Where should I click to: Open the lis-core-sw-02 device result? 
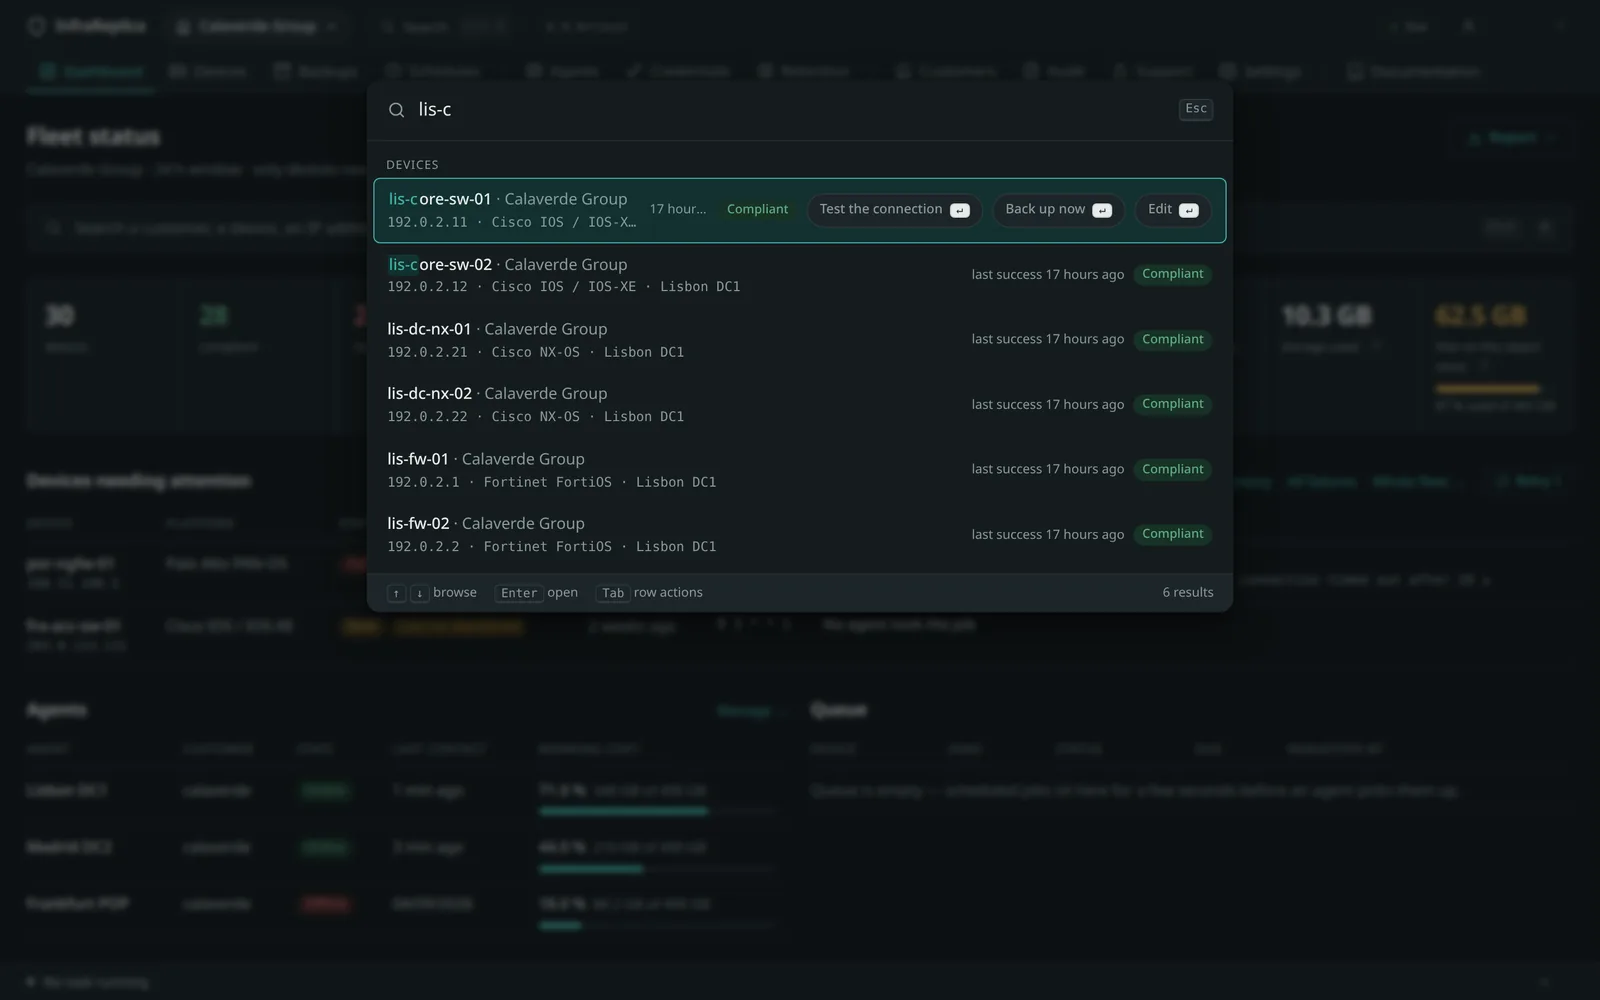click(x=800, y=275)
